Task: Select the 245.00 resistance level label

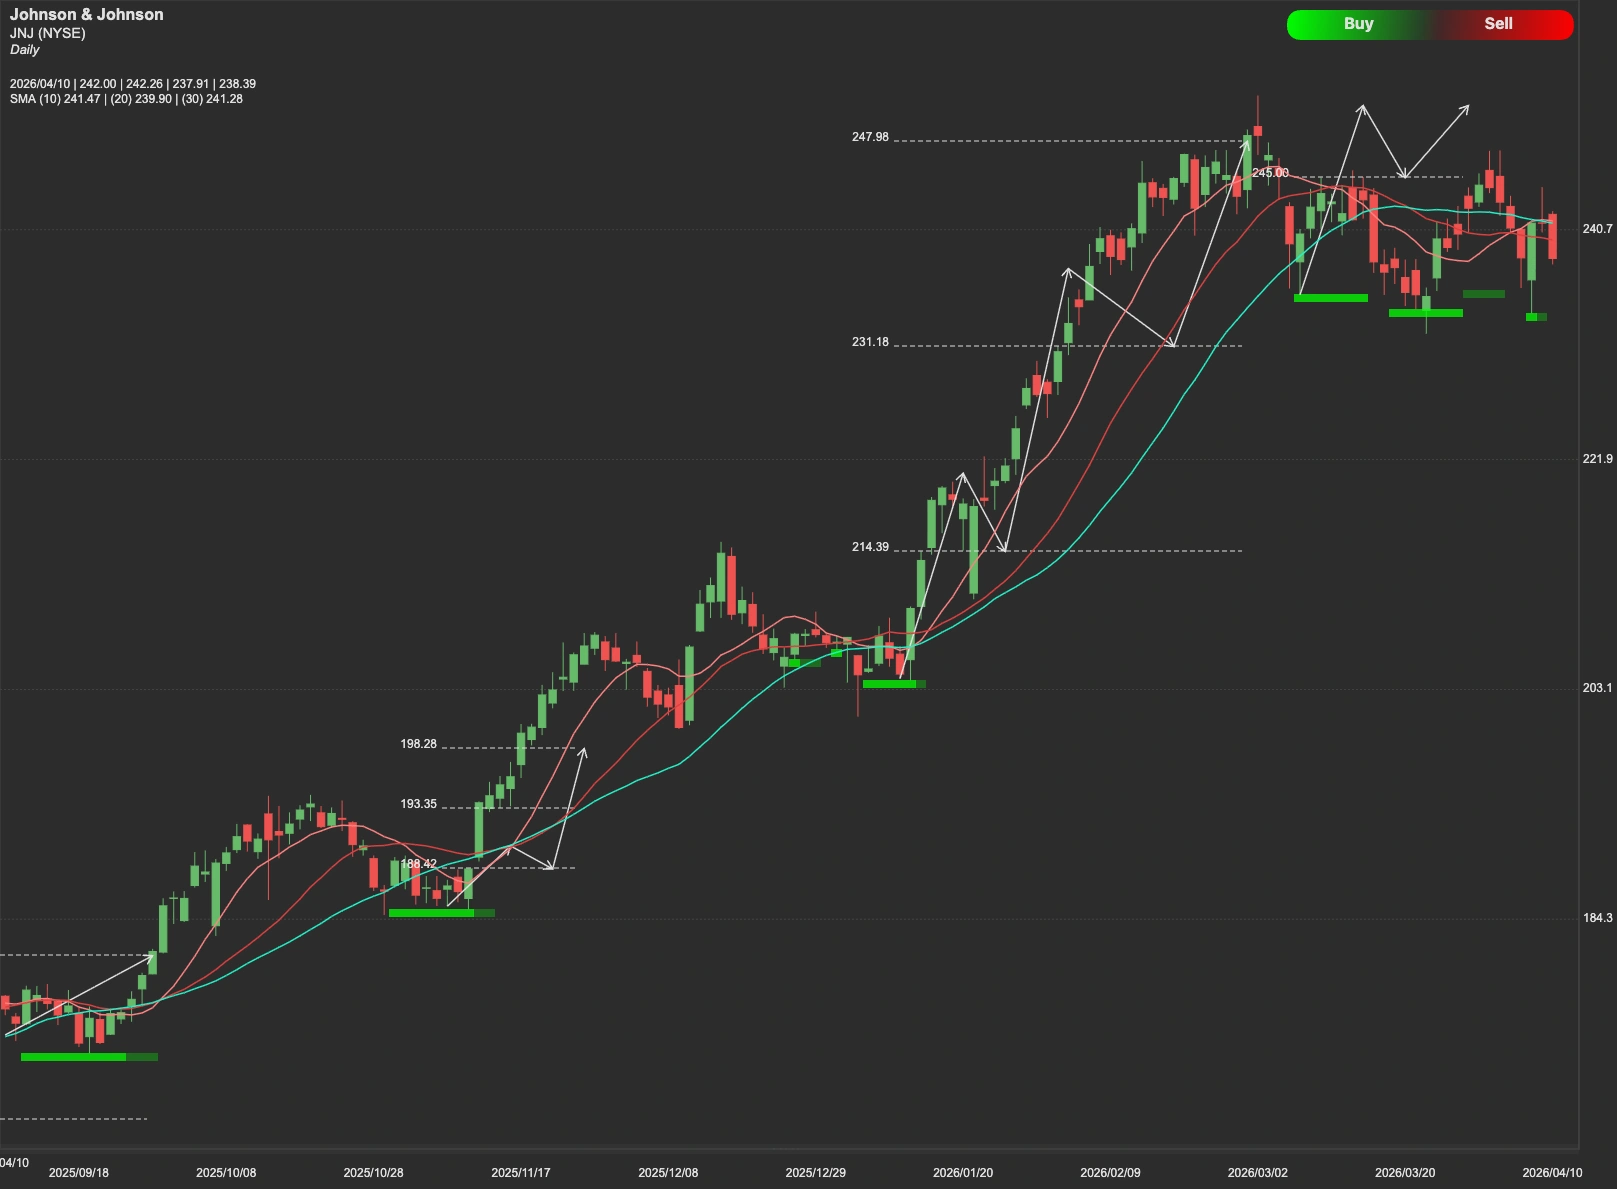Action: coord(1270,172)
